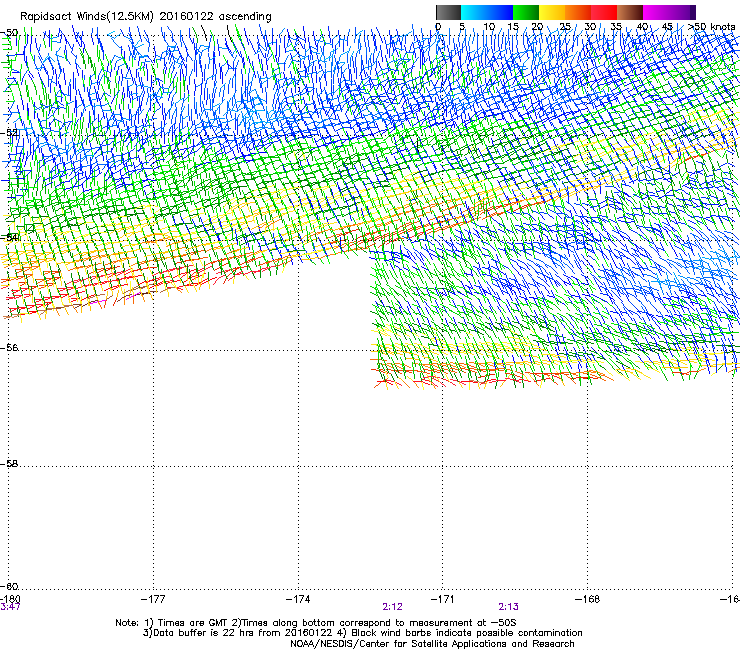Click the -171 longitude axis label
The image size is (740, 650).
(x=443, y=599)
